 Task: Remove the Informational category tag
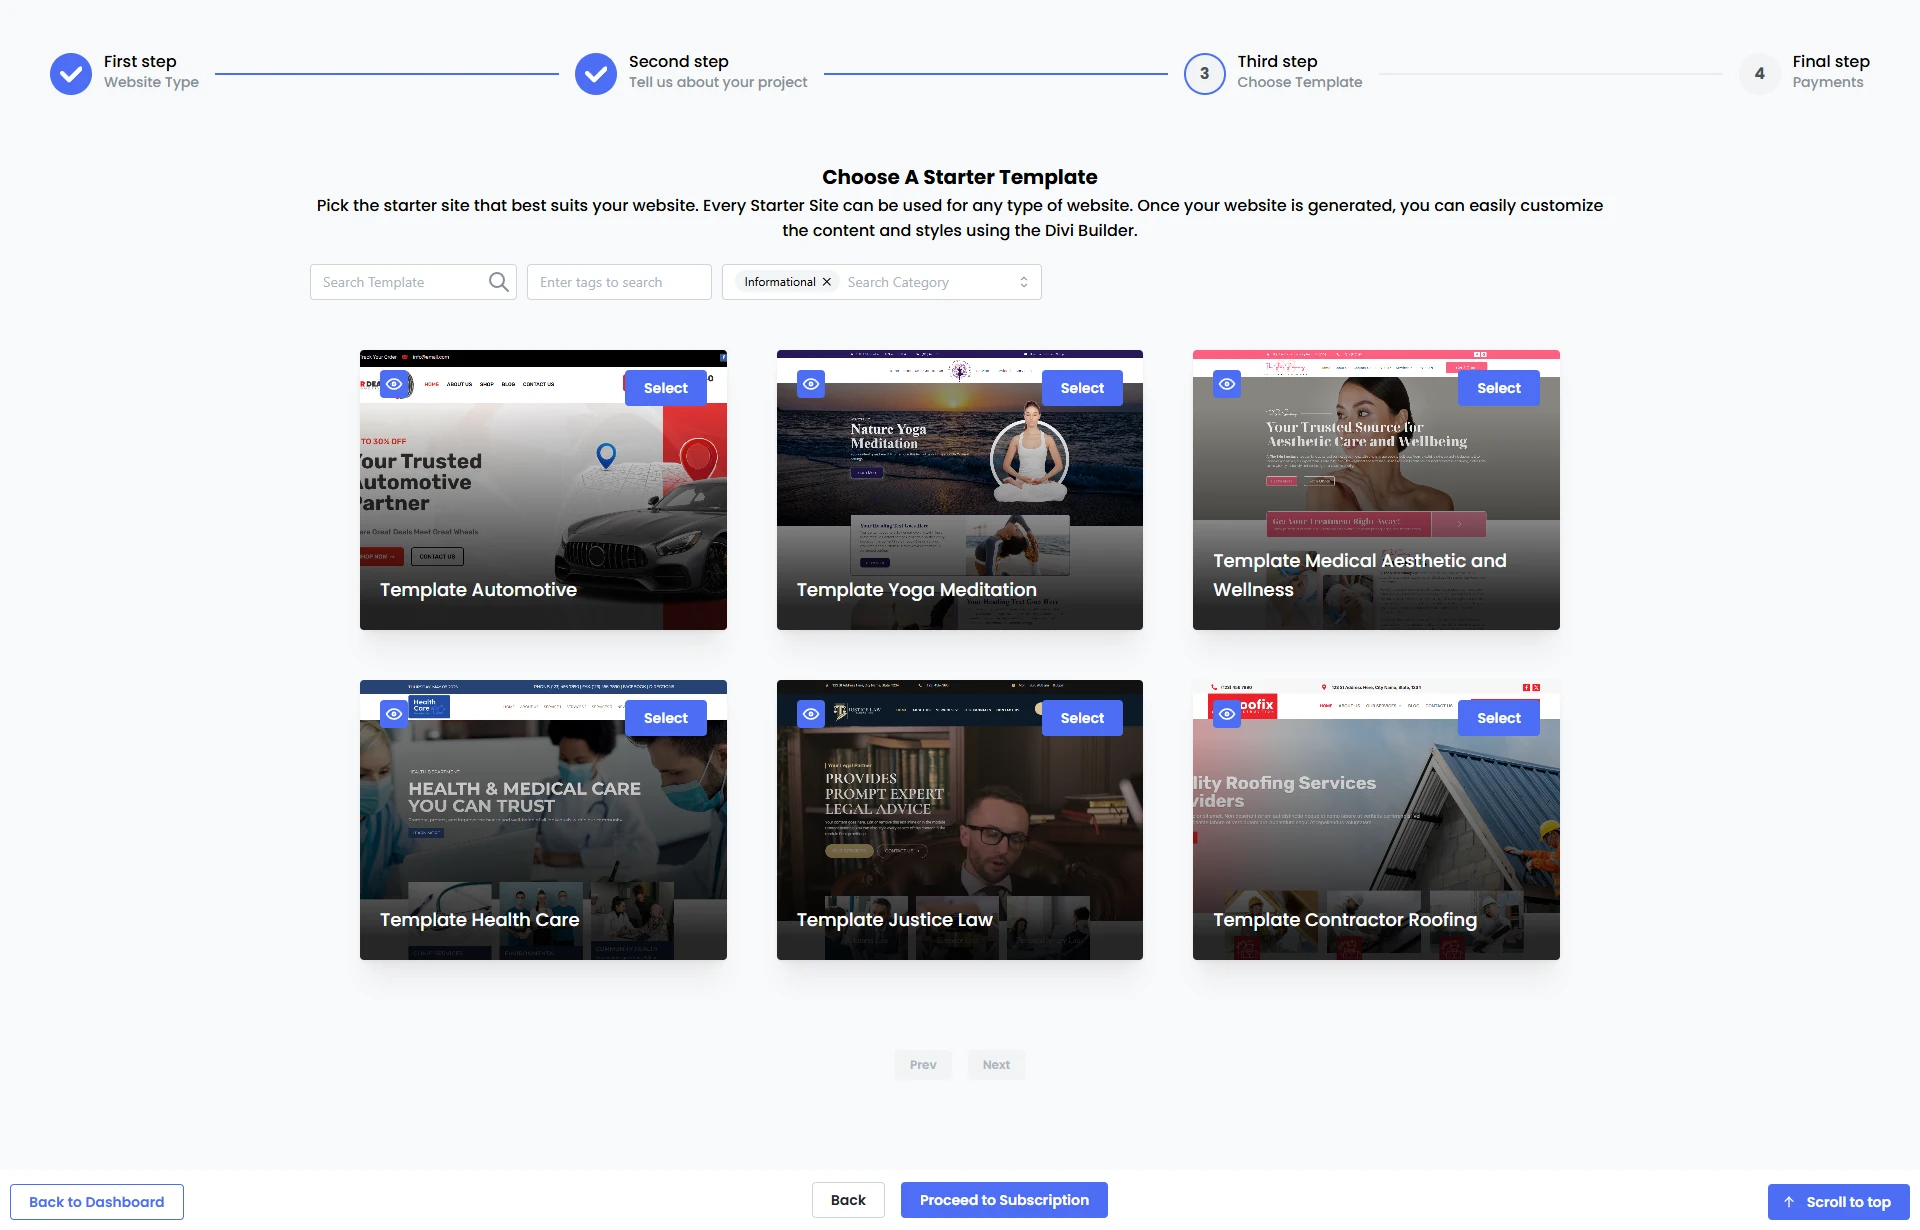click(x=827, y=282)
